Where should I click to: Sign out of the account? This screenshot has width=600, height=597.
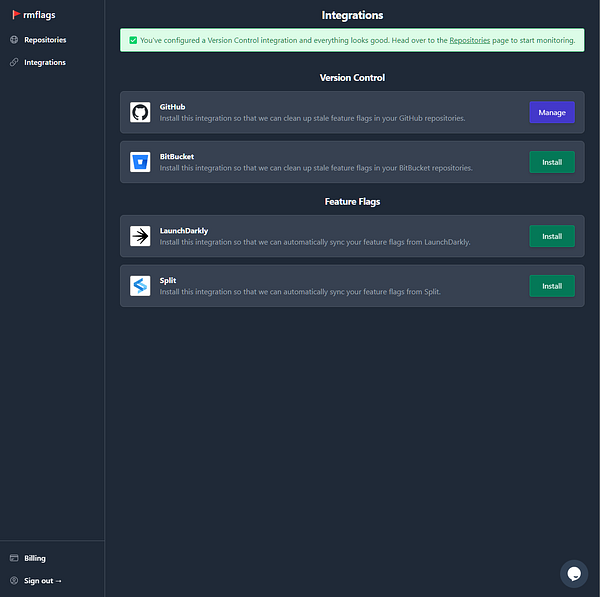point(42,581)
